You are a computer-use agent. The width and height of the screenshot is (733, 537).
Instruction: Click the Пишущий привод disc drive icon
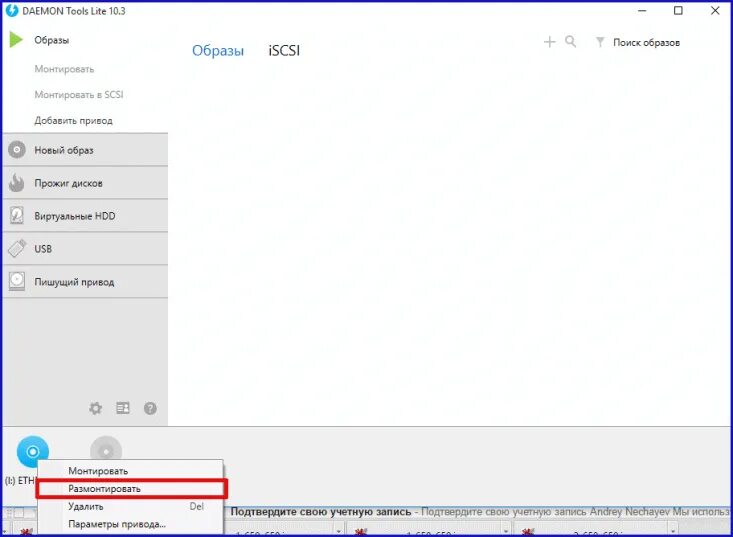(x=17, y=281)
